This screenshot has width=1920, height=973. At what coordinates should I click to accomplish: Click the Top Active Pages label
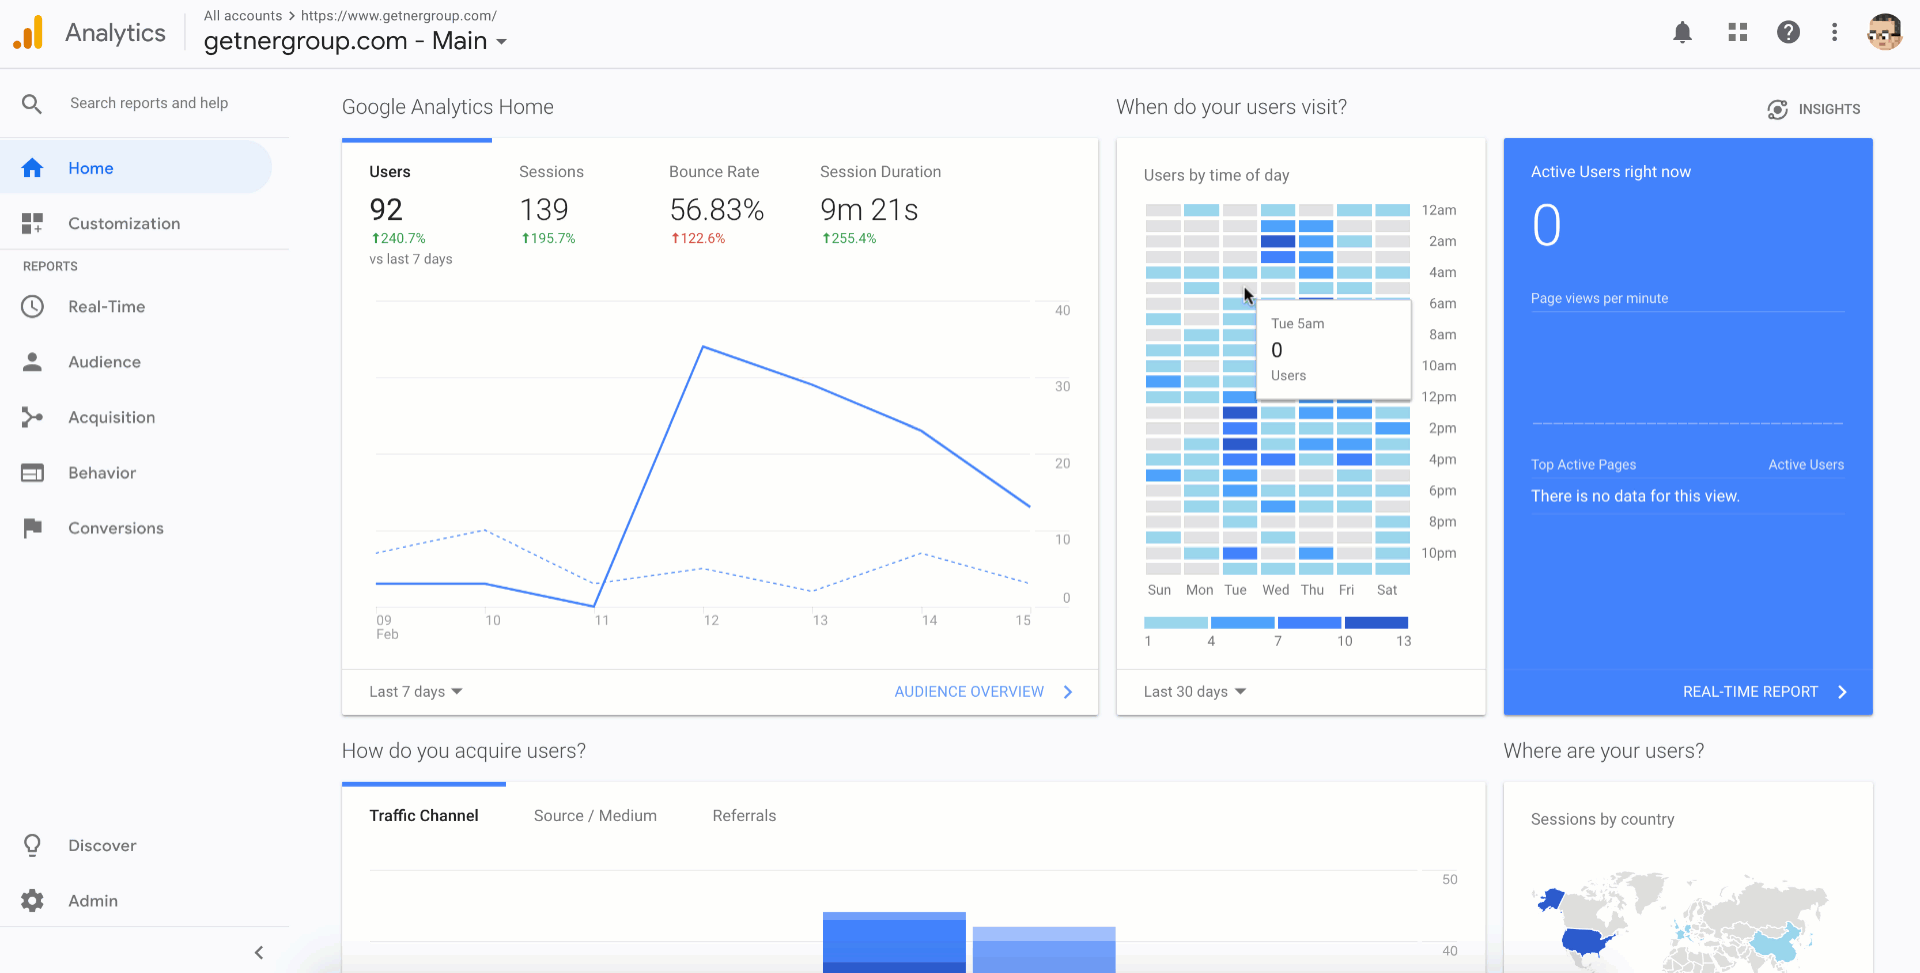1583,465
